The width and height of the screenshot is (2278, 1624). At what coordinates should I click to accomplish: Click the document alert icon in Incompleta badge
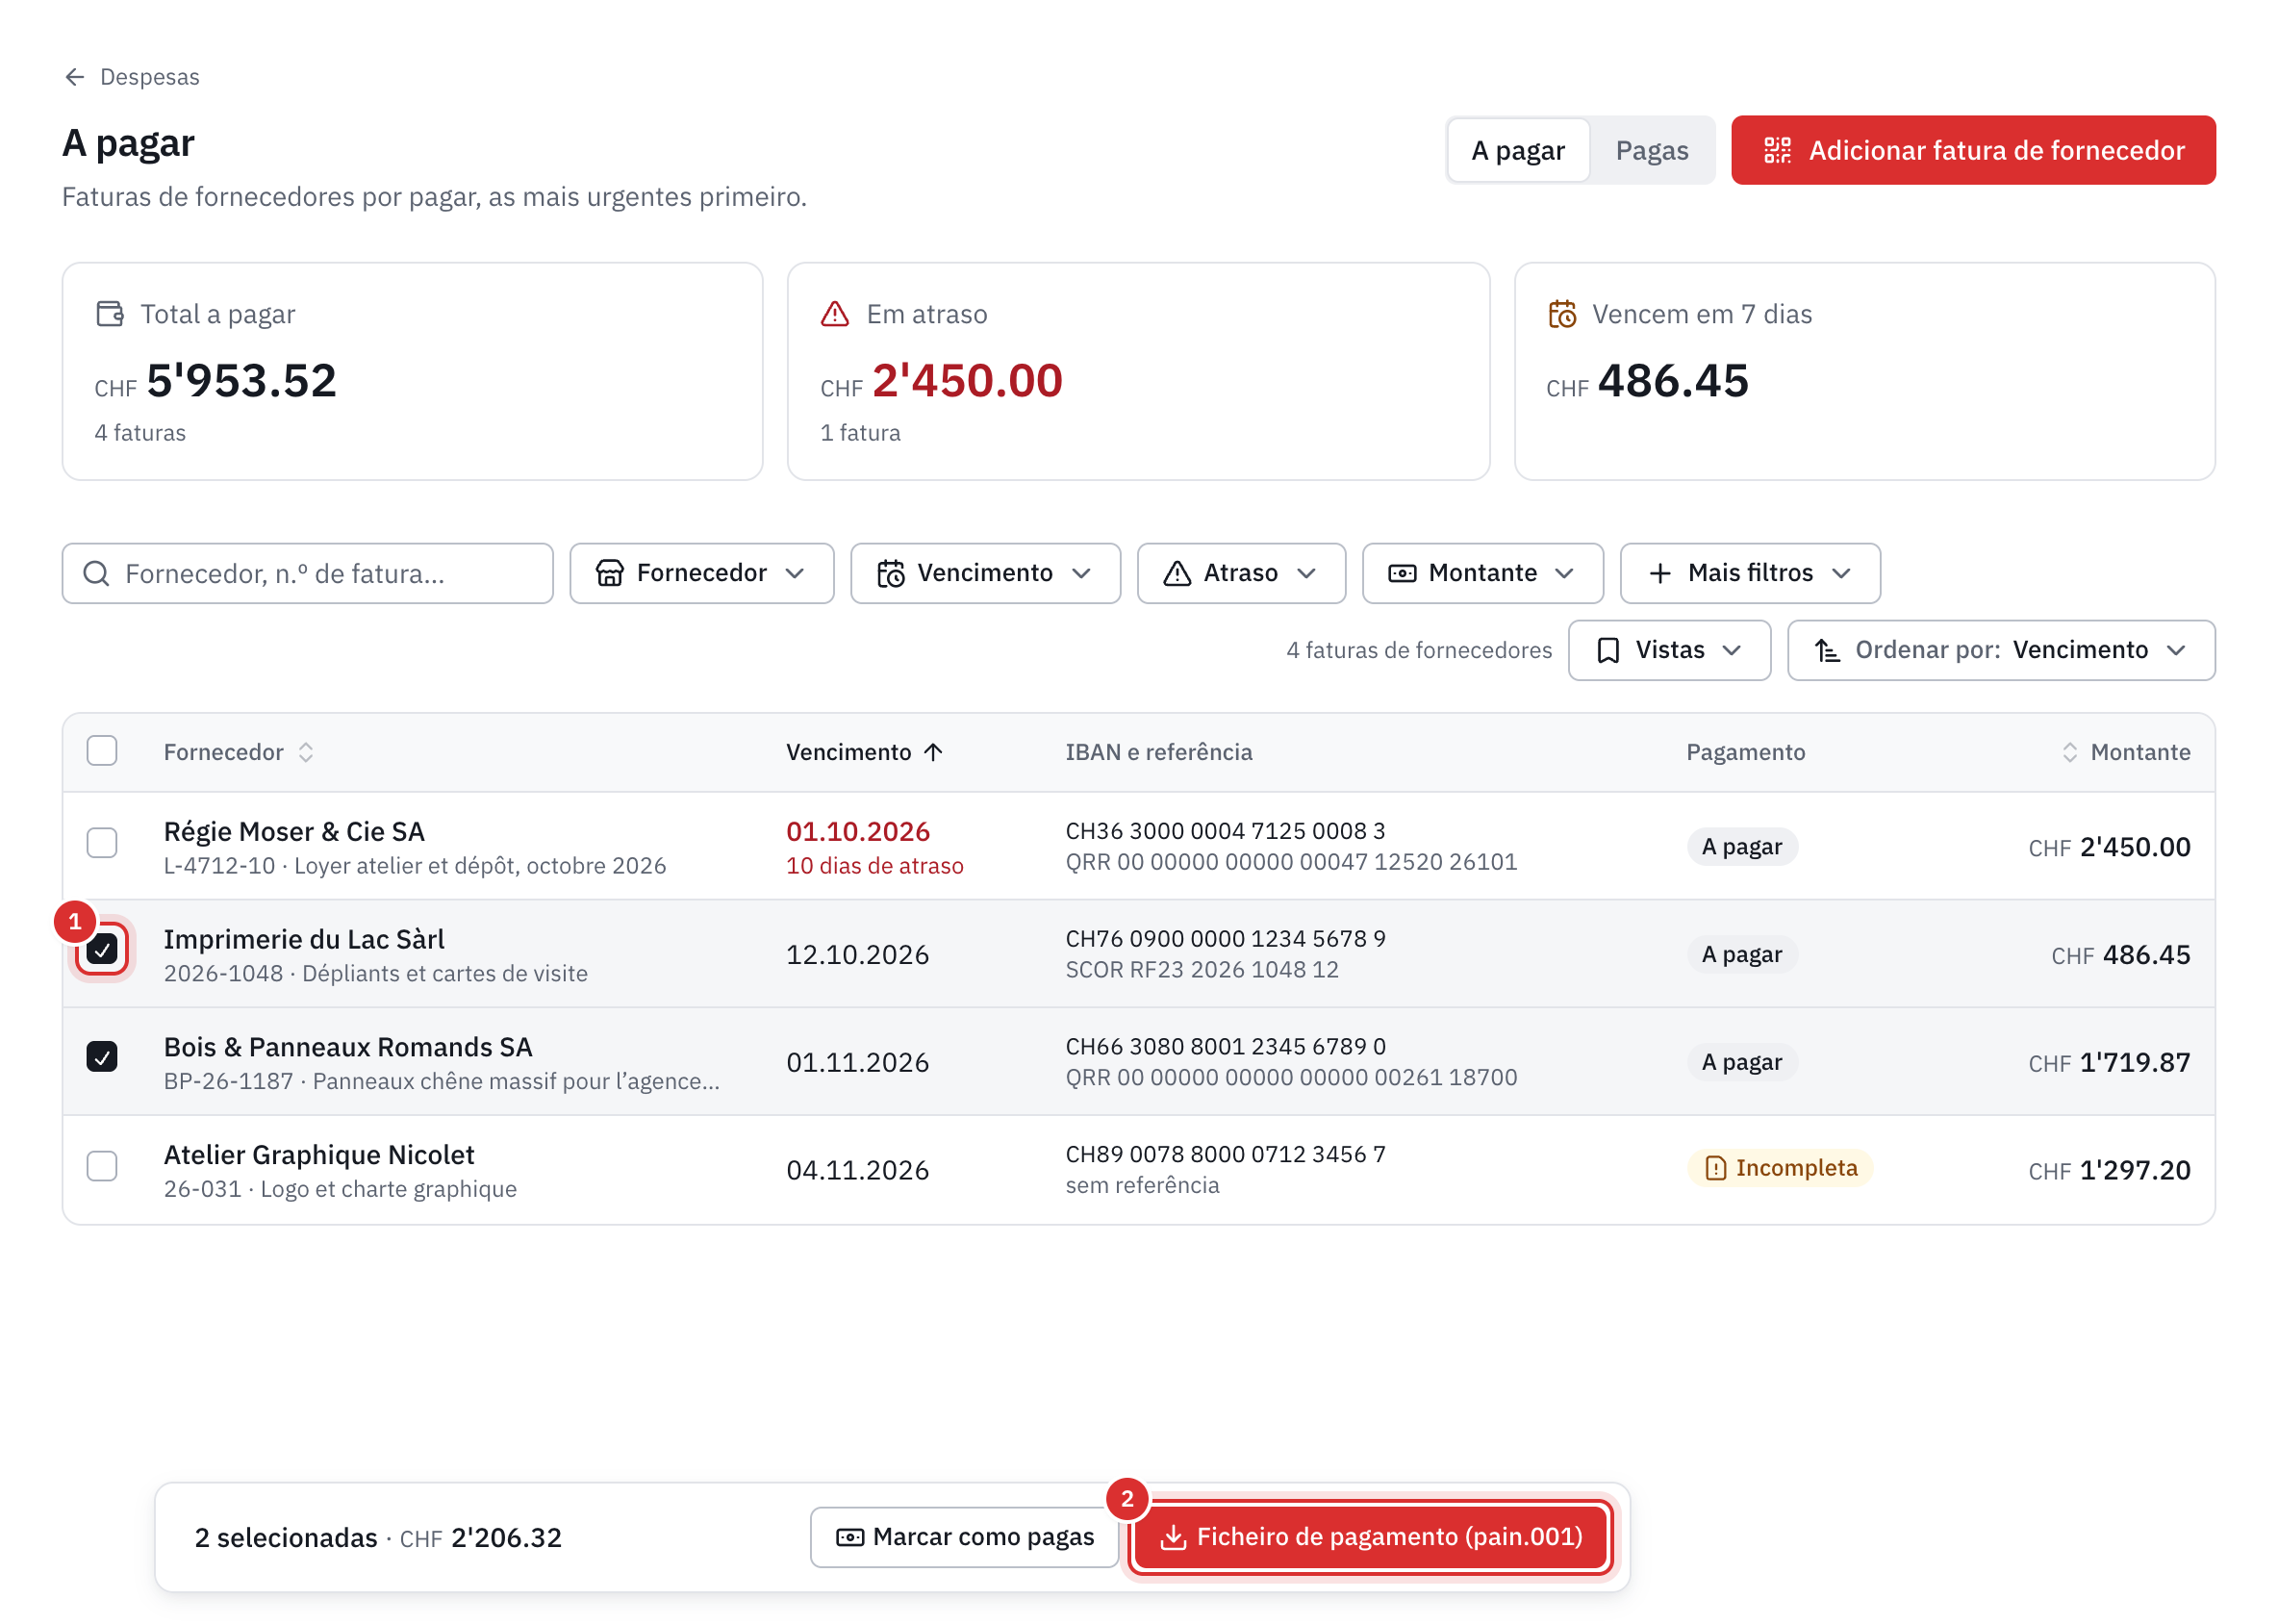[x=1715, y=1168]
